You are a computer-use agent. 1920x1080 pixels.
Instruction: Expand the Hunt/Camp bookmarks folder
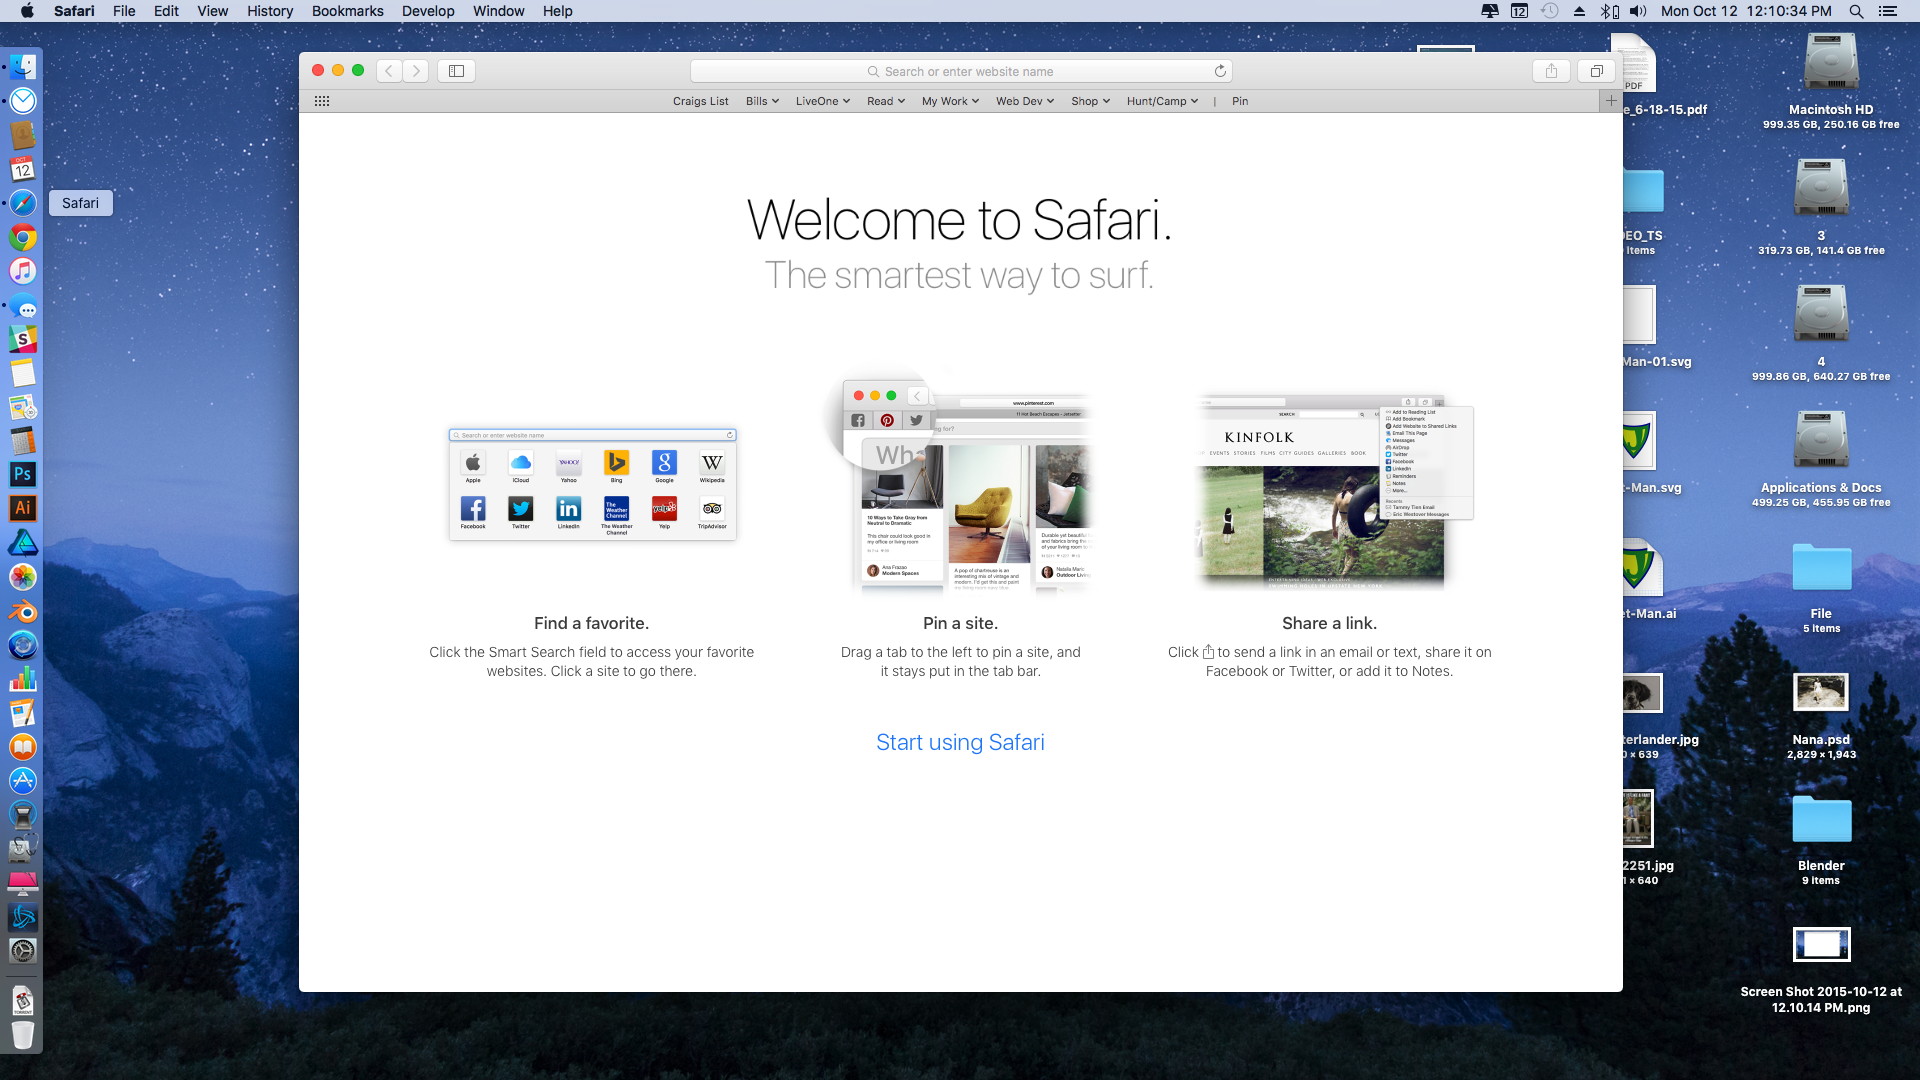[x=1162, y=101]
